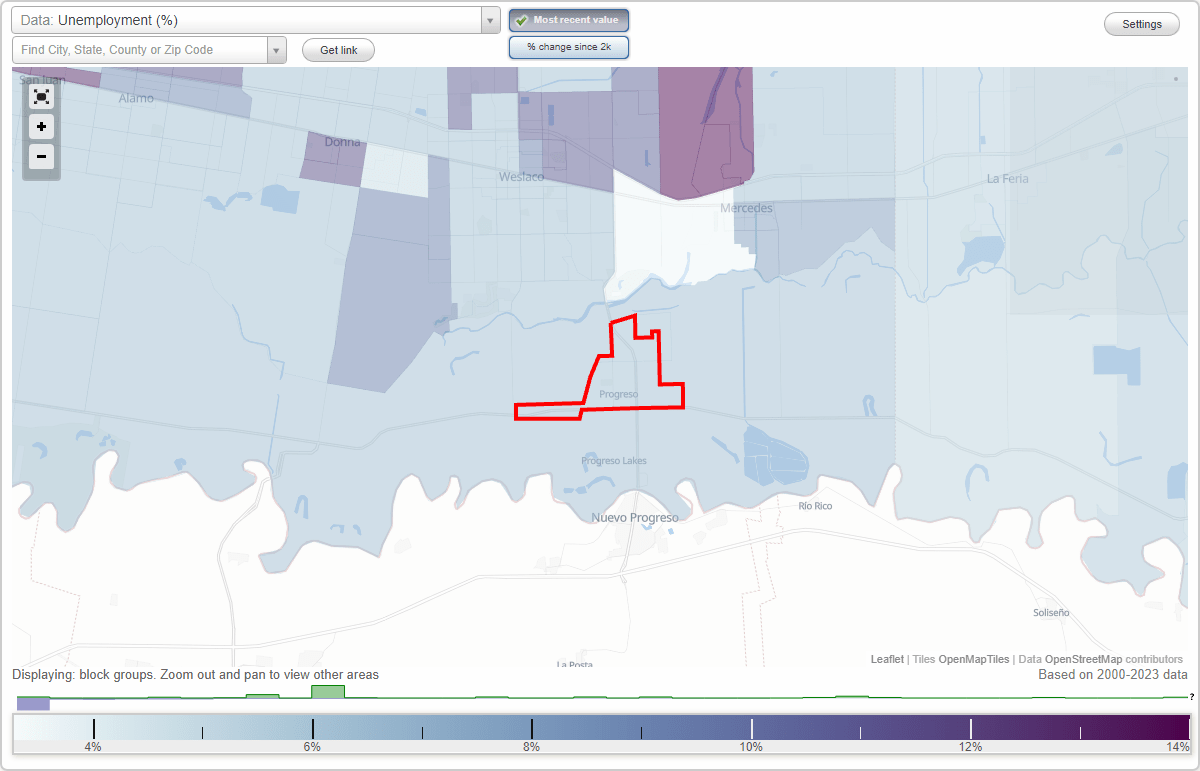Zoom in using the plus icon
Image resolution: width=1200 pixels, height=771 pixels.
click(41, 127)
